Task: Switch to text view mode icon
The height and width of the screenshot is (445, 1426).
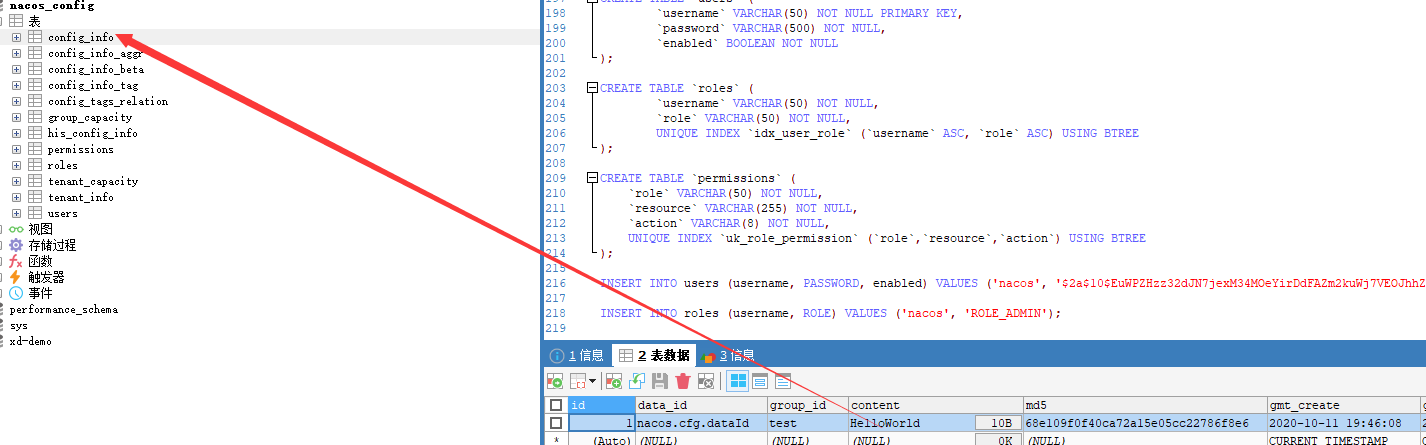Action: coord(783,381)
